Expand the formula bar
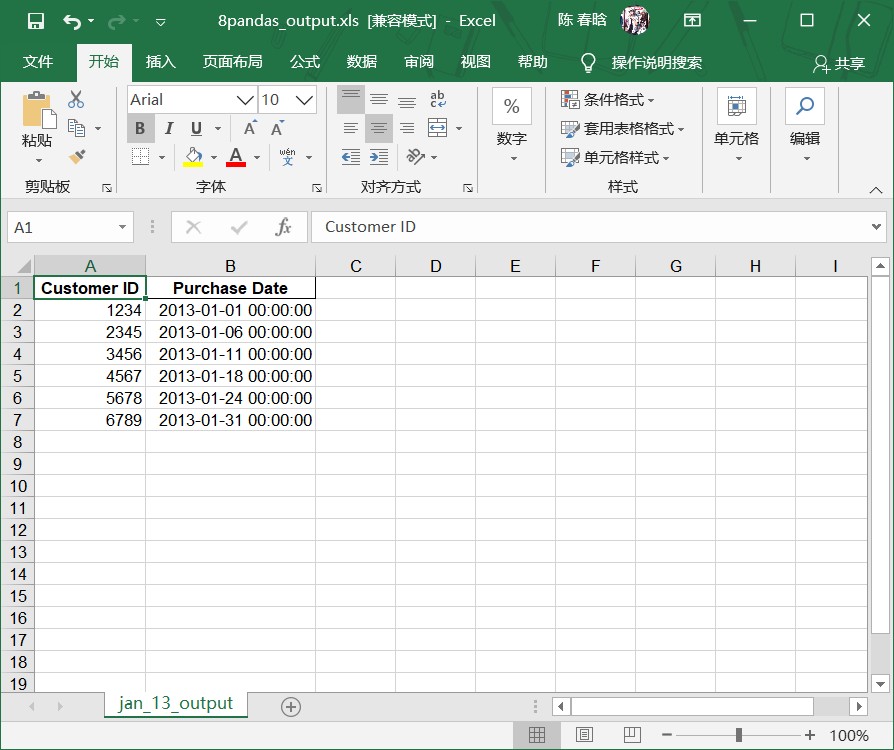 click(x=876, y=226)
